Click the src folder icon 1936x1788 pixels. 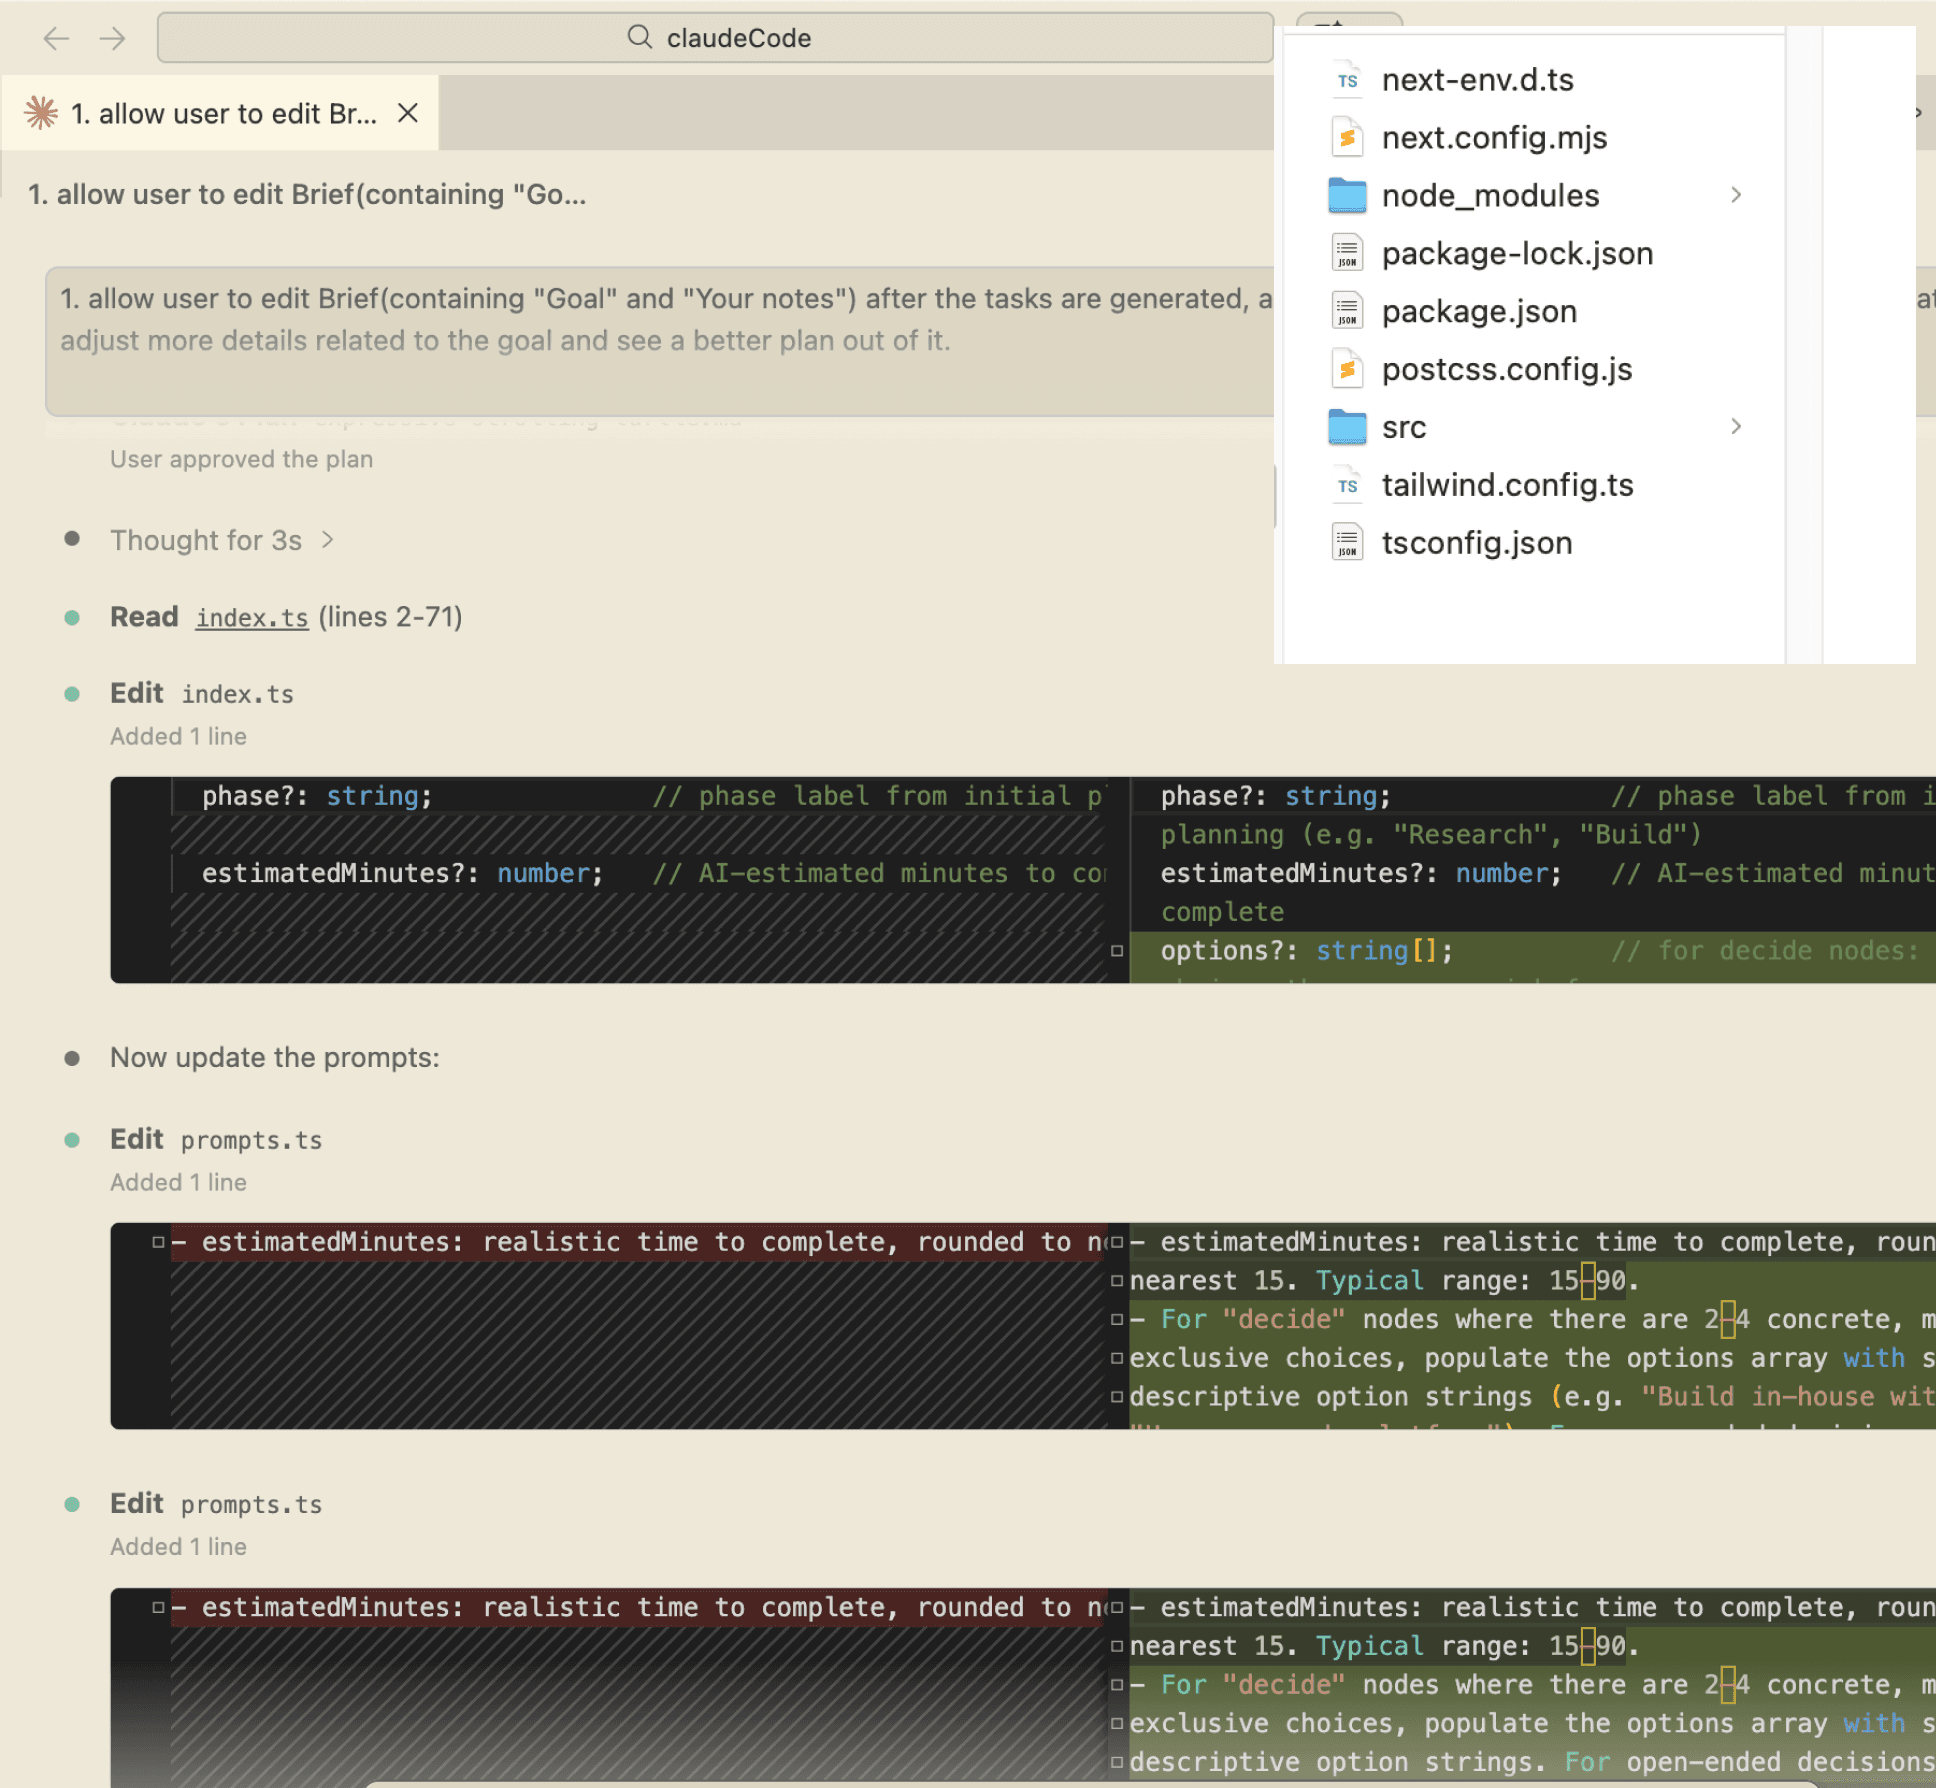click(x=1347, y=427)
